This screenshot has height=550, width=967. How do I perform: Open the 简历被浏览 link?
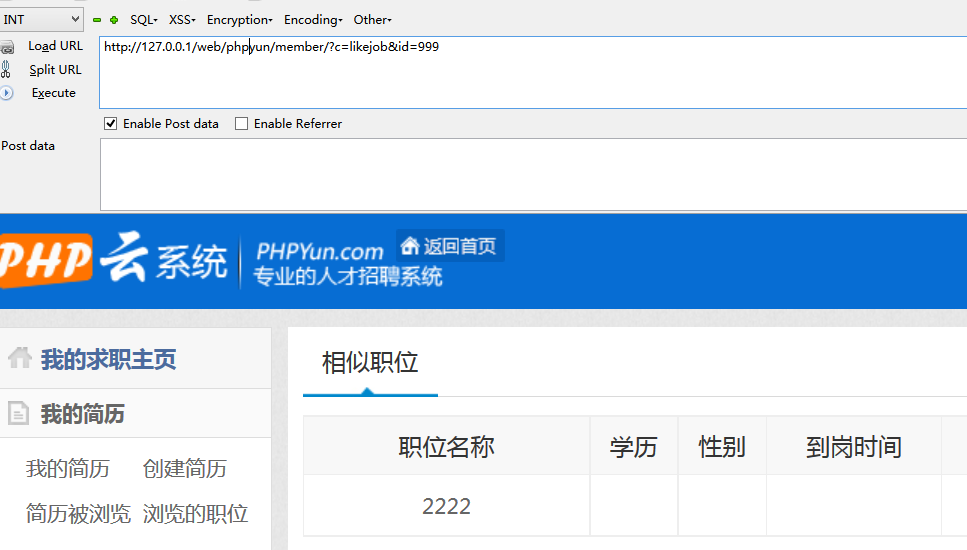(x=78, y=514)
